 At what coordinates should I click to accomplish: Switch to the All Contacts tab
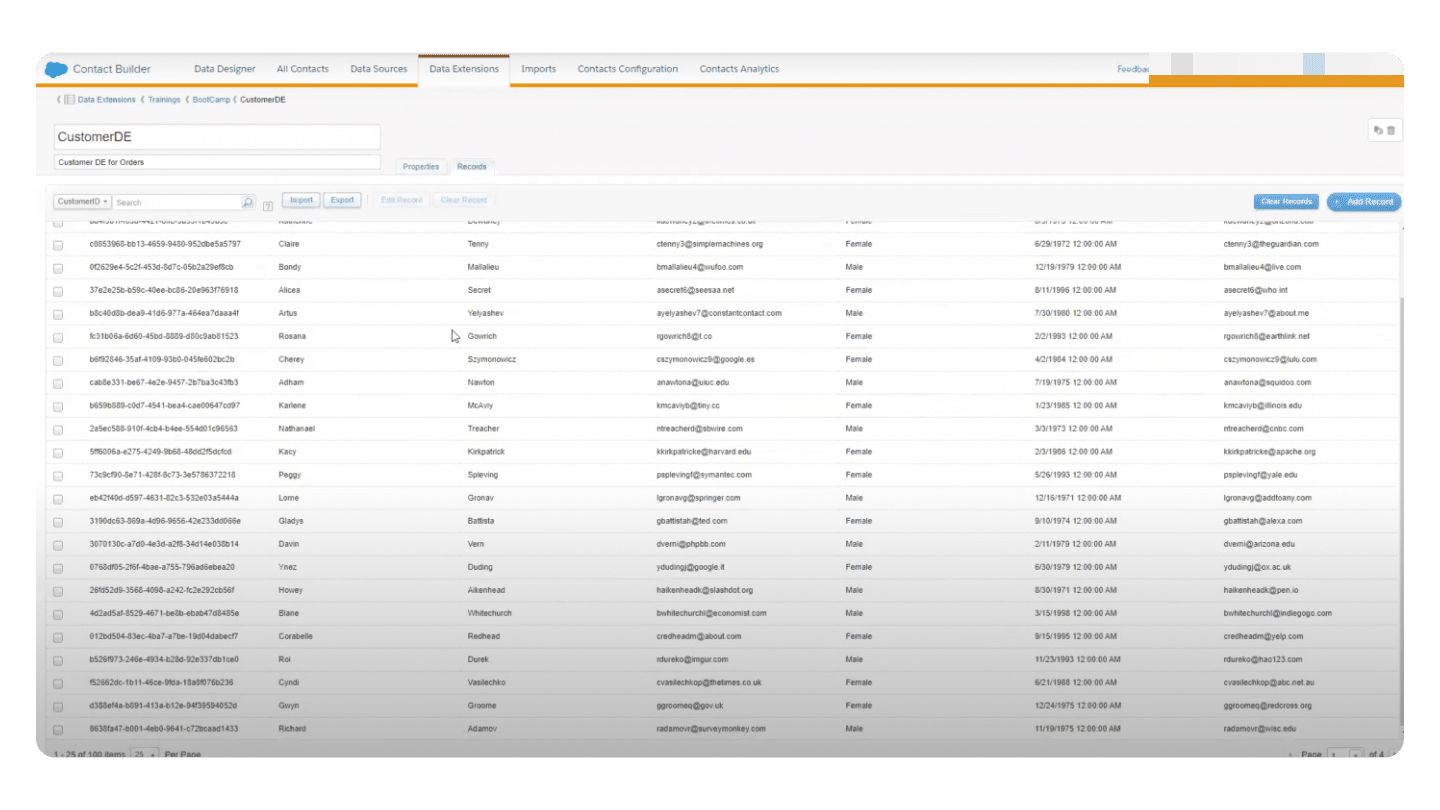[303, 69]
